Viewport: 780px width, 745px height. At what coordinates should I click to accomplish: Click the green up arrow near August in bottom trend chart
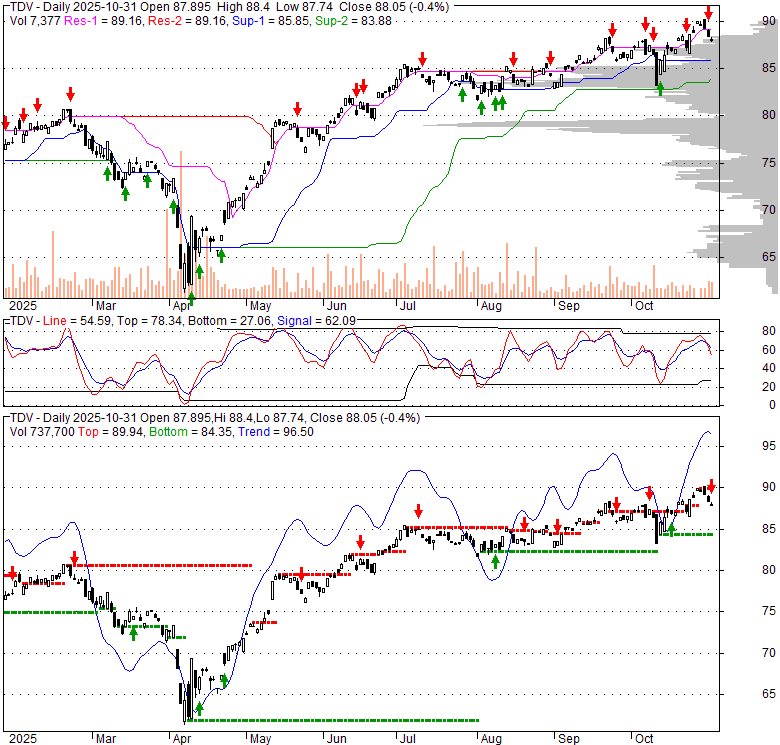[x=495, y=562]
